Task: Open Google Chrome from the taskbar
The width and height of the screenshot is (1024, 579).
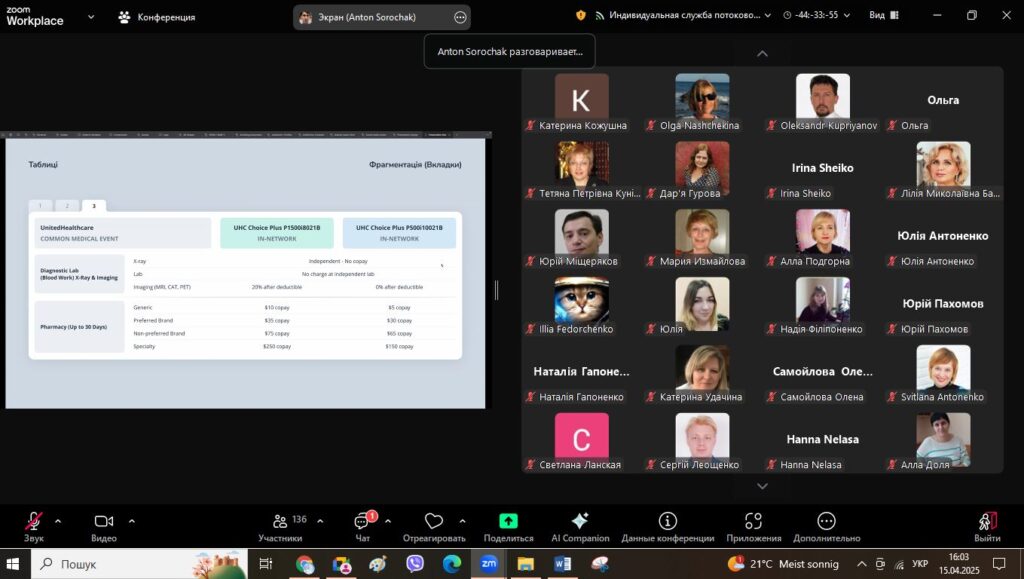Action: [304, 563]
